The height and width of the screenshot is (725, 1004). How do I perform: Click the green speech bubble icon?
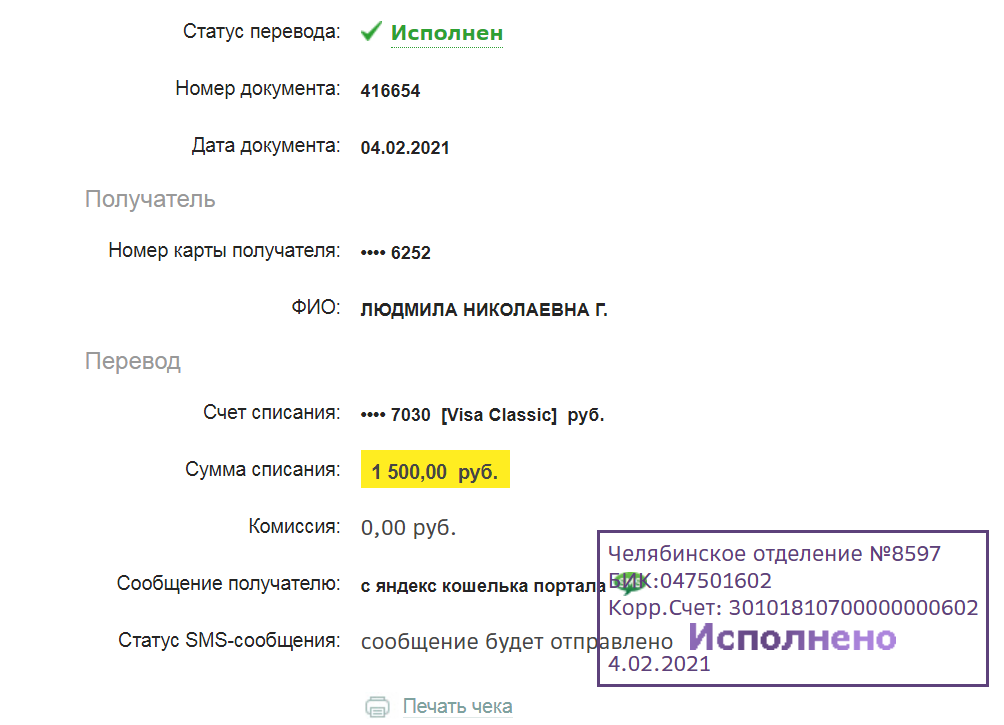[629, 582]
